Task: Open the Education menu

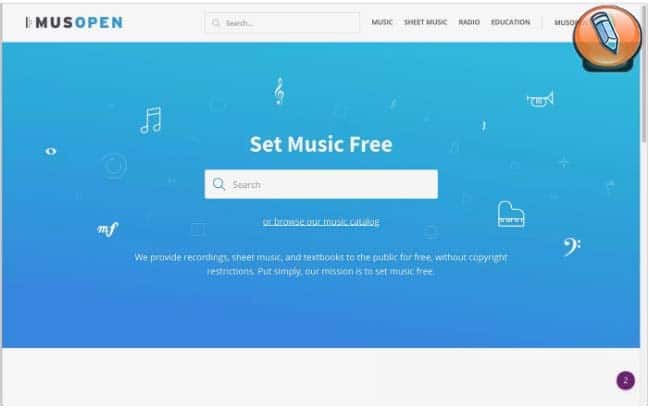Action: point(510,22)
